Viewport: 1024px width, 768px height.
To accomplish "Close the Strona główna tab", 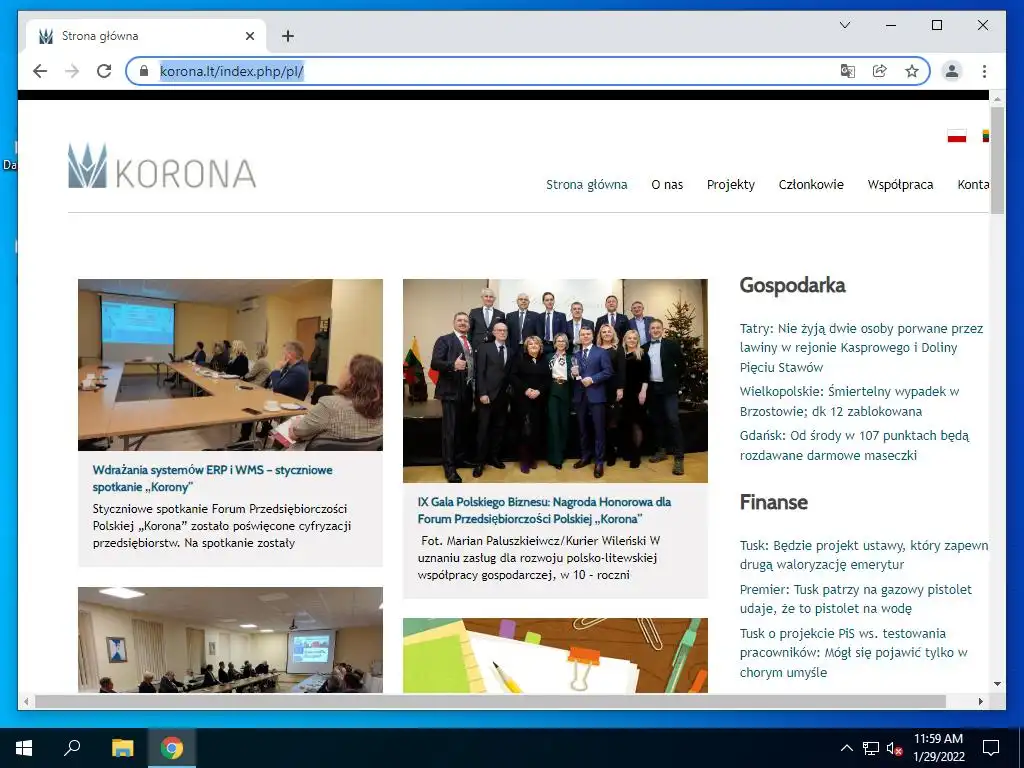I will coord(249,36).
